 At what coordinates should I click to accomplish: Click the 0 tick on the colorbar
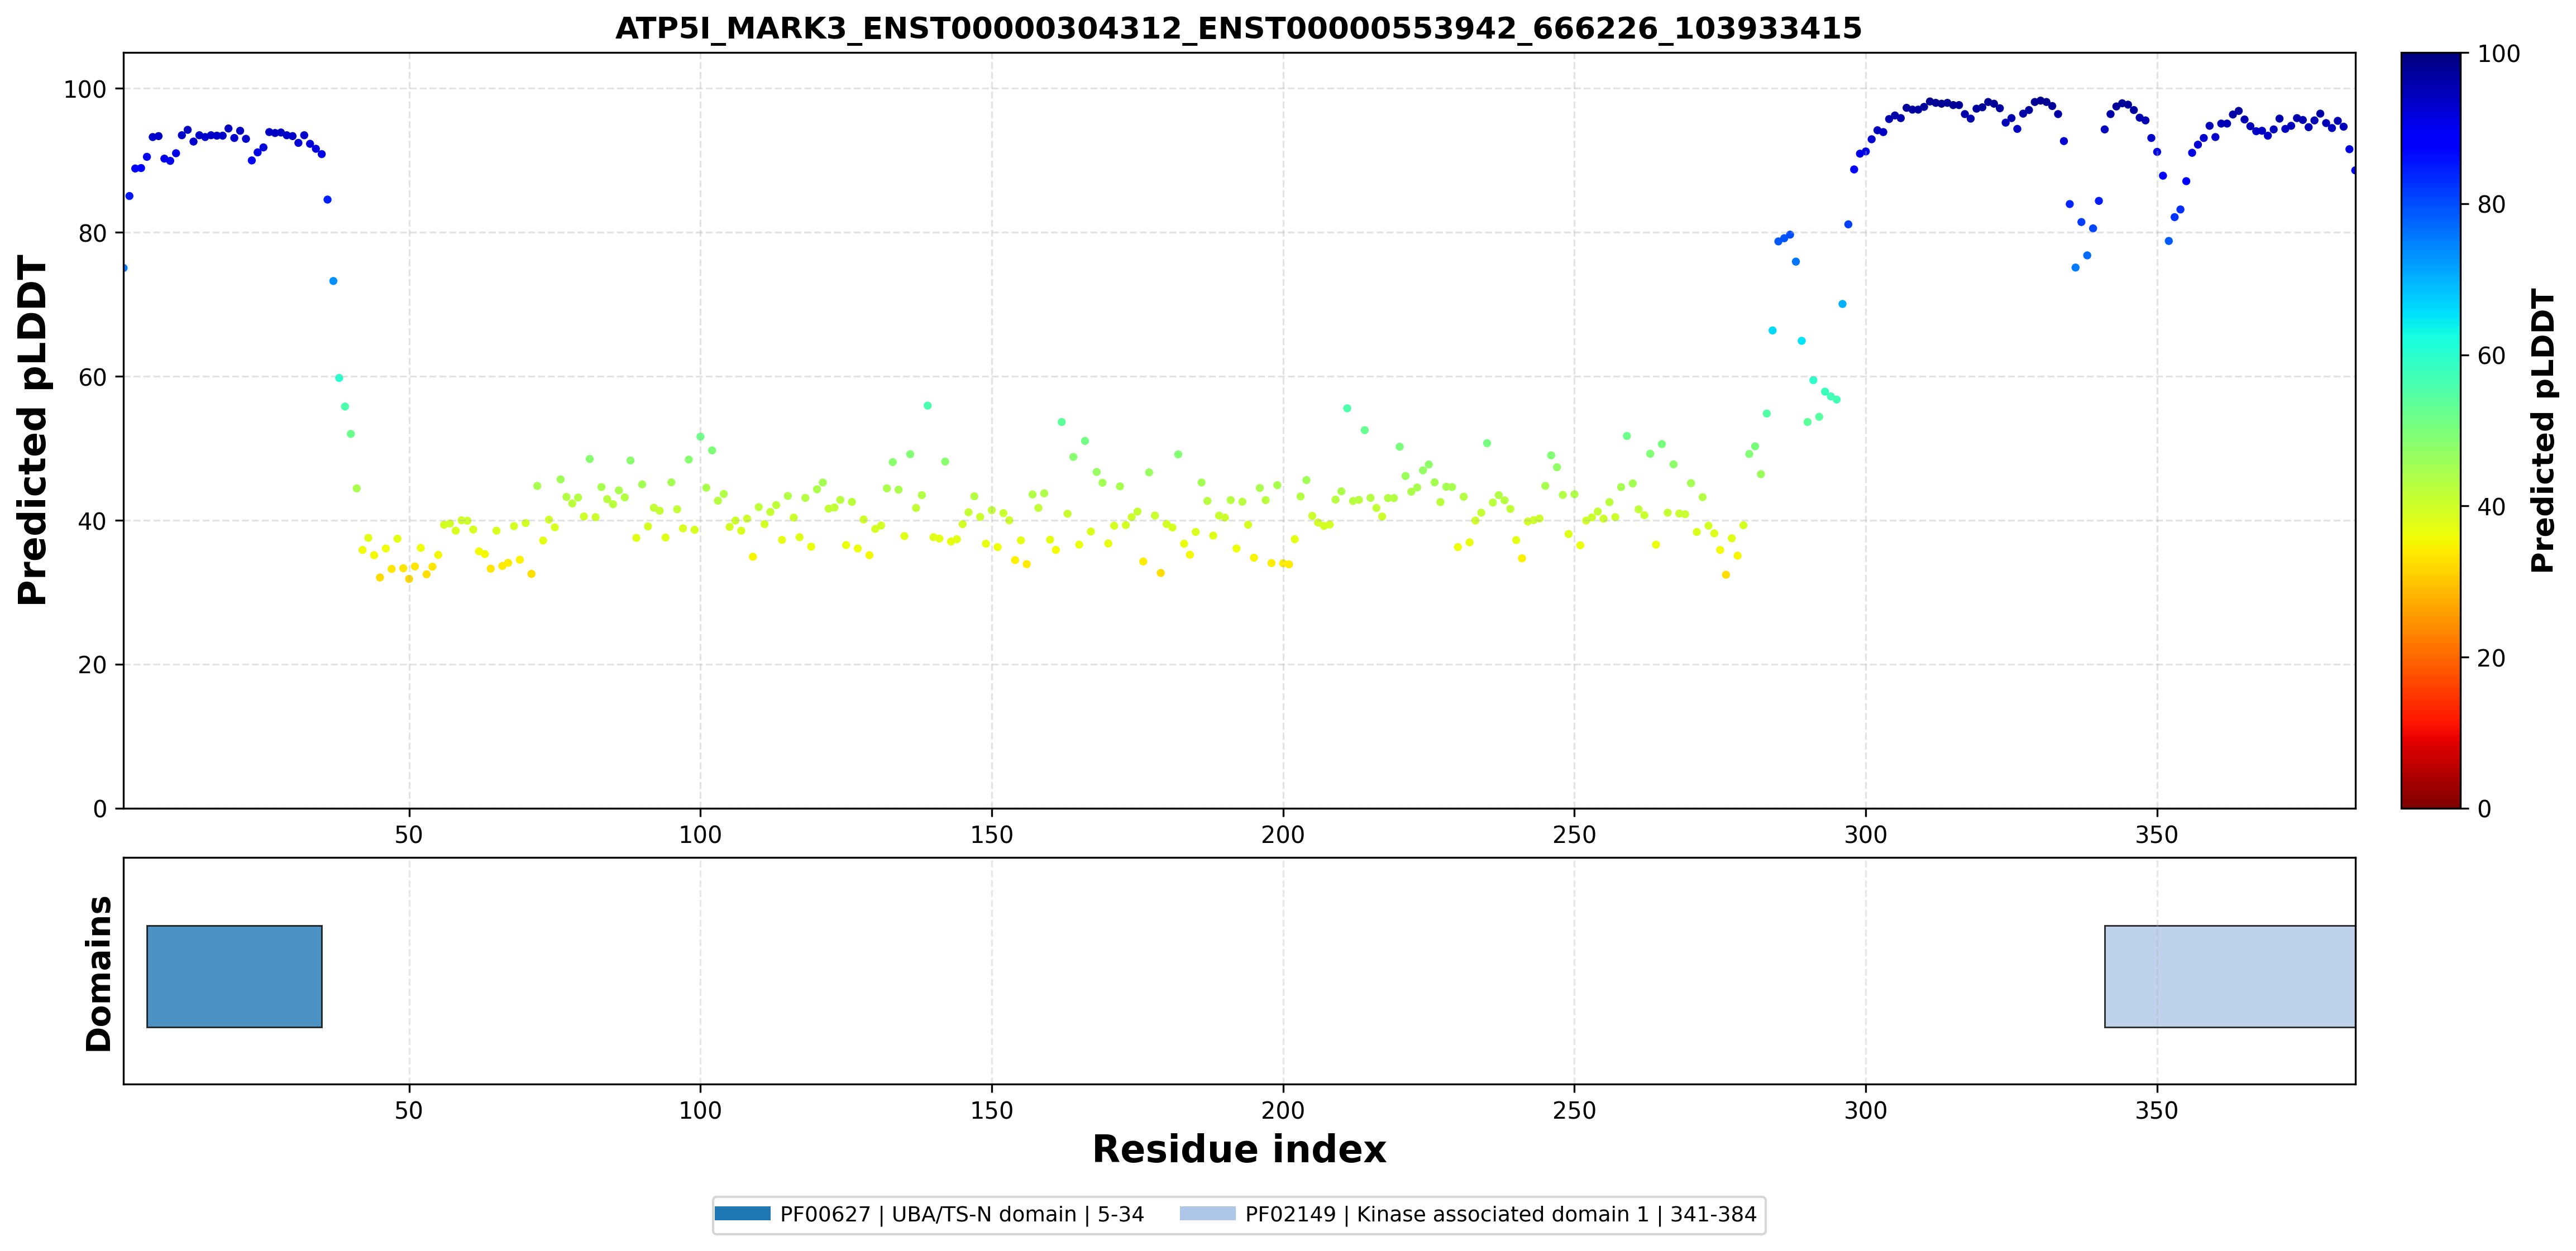click(x=2484, y=809)
